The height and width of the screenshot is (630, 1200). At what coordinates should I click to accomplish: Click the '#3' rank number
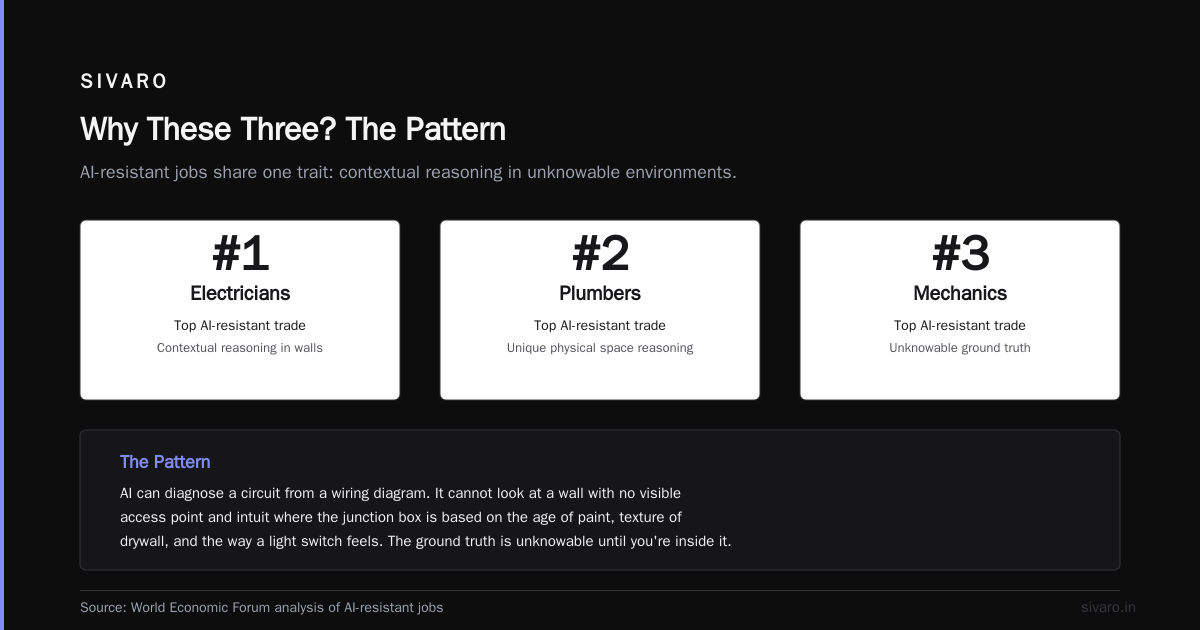960,254
